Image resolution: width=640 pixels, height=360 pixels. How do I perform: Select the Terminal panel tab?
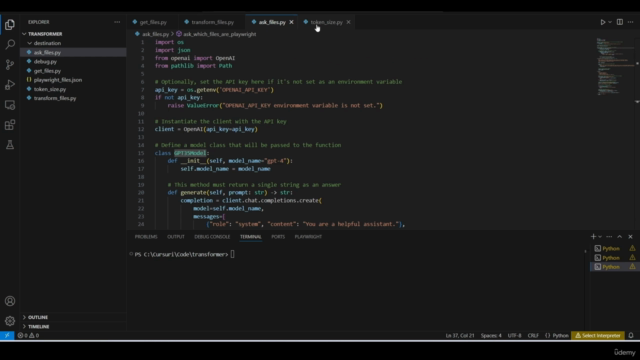point(251,237)
